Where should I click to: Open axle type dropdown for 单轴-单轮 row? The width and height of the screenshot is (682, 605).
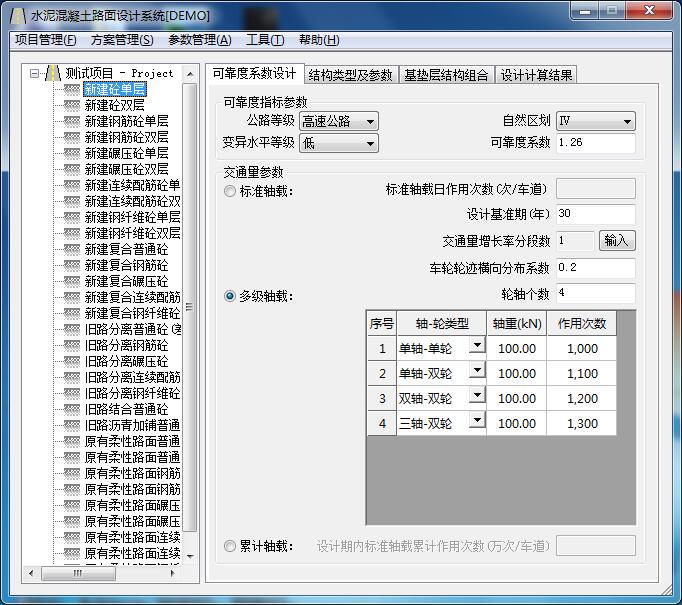point(477,346)
